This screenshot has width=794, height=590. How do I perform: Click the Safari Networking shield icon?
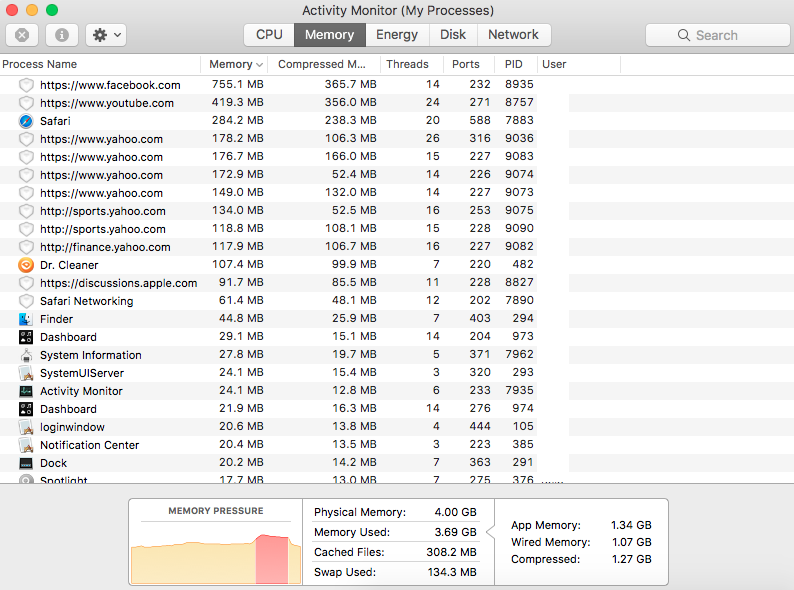tap(26, 301)
